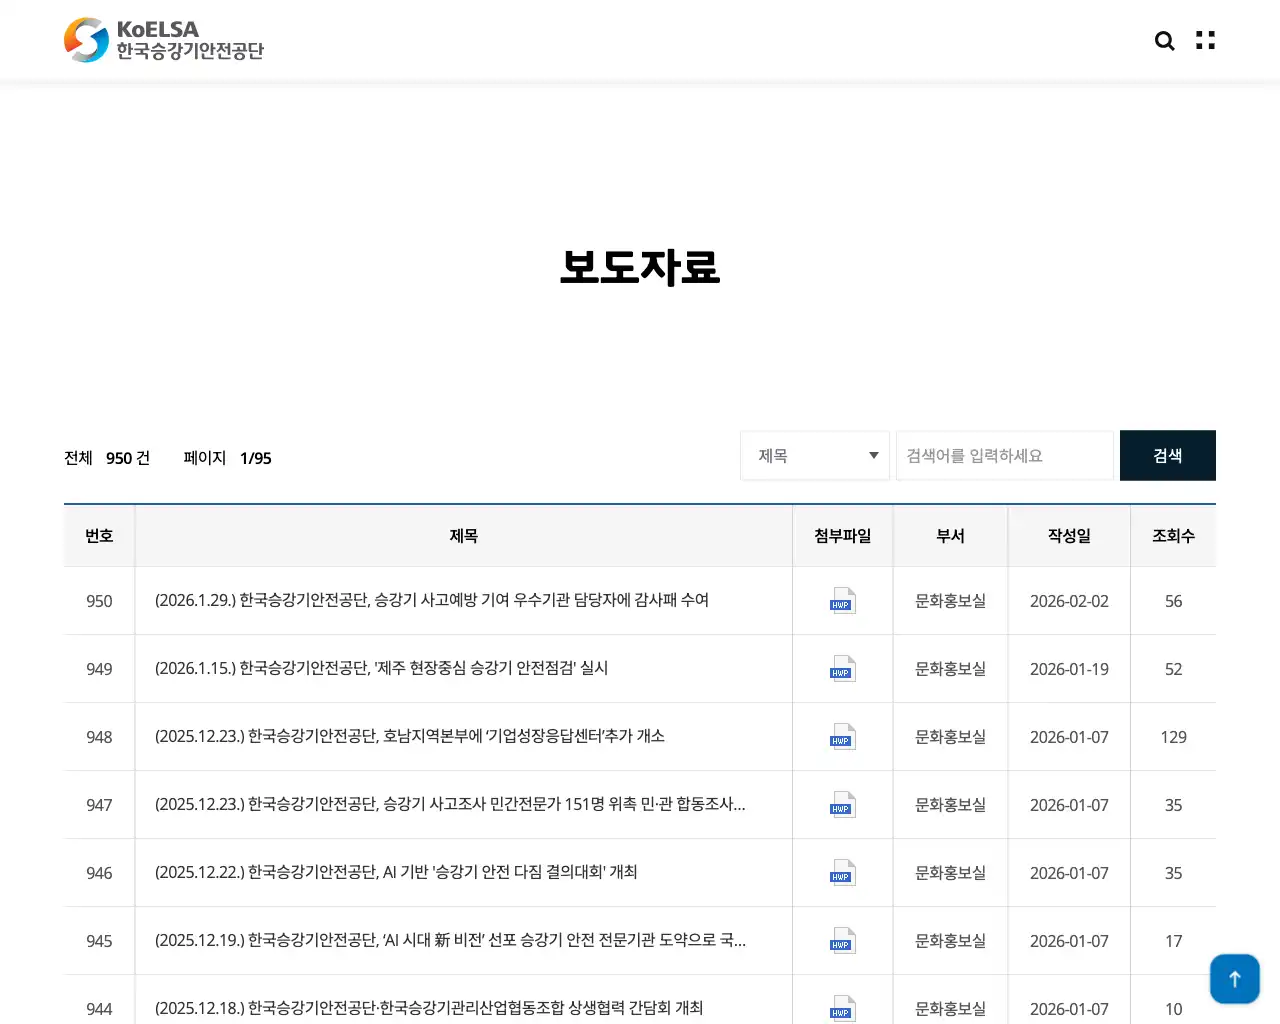Open the site search magnifier icon
The height and width of the screenshot is (1024, 1280).
(x=1164, y=40)
